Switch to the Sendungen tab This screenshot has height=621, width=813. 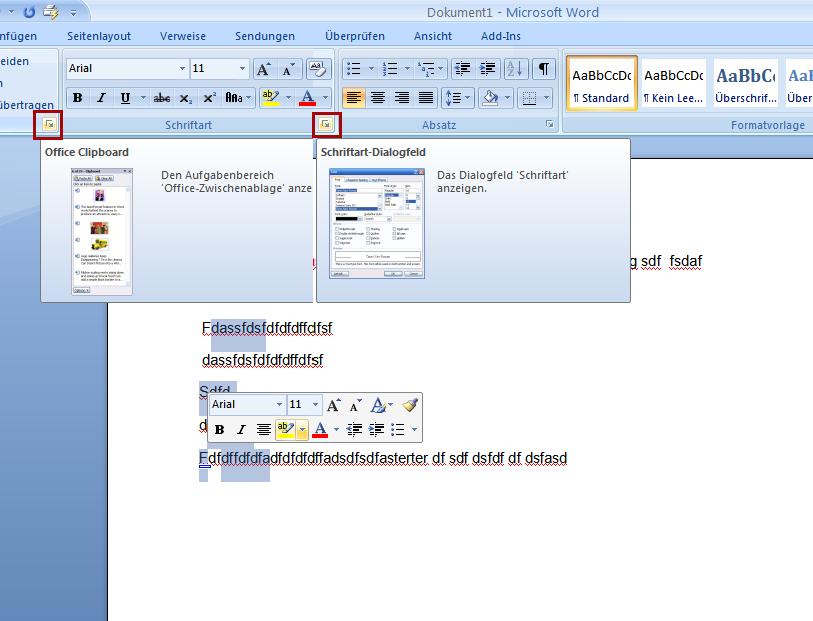coord(264,36)
